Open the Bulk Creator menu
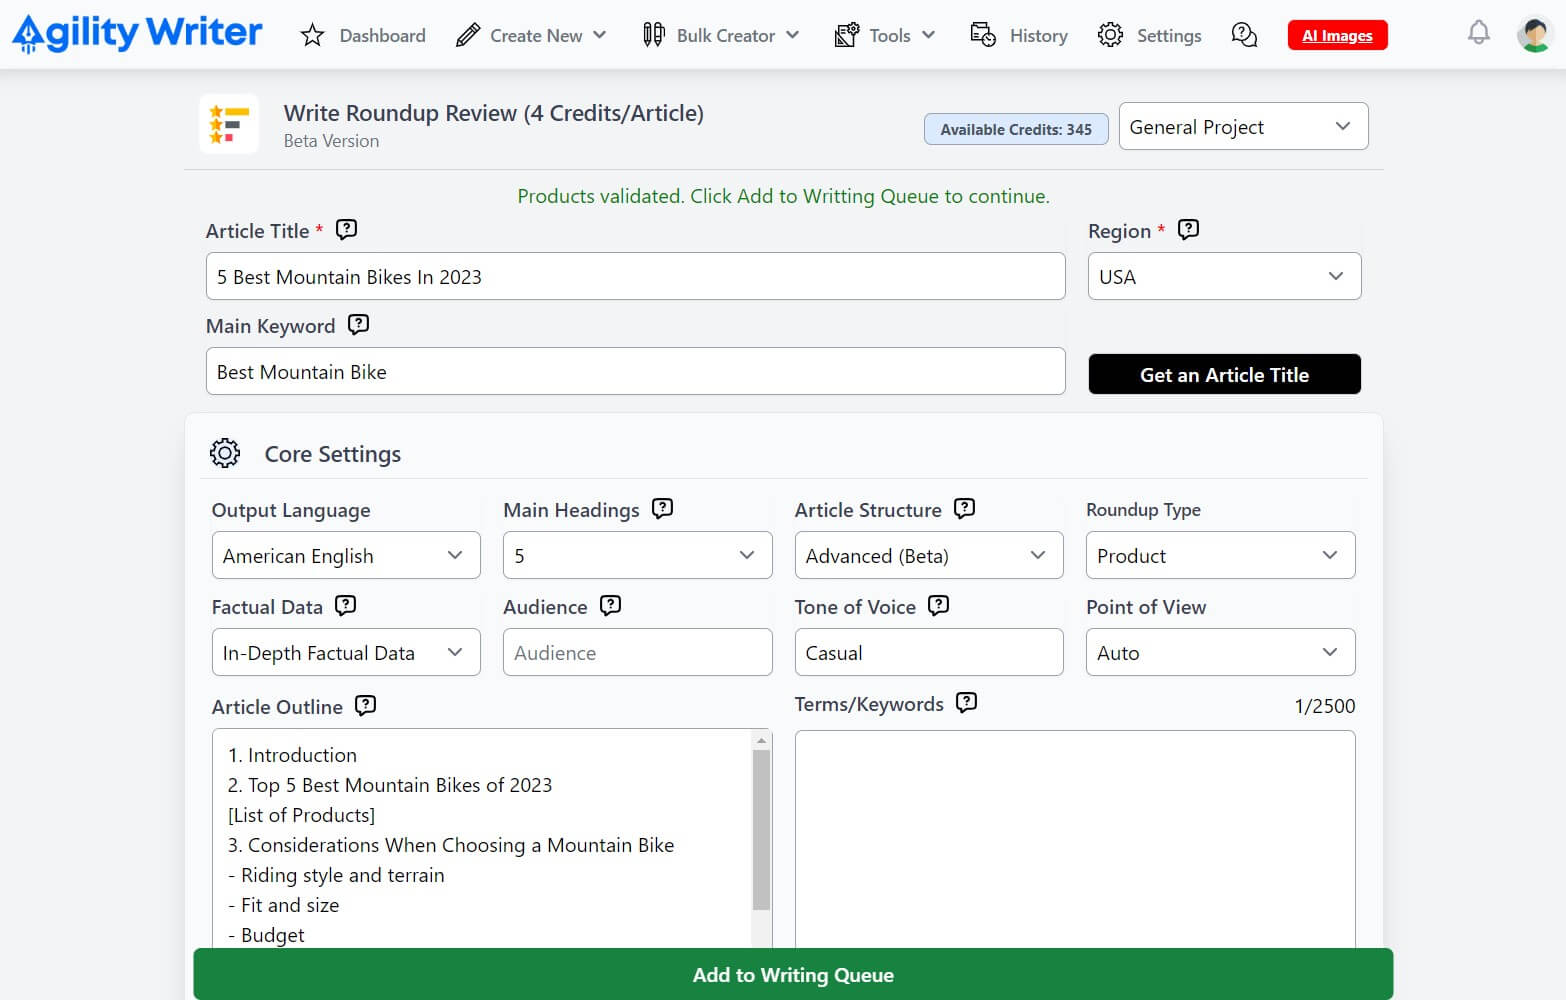 pyautogui.click(x=721, y=36)
